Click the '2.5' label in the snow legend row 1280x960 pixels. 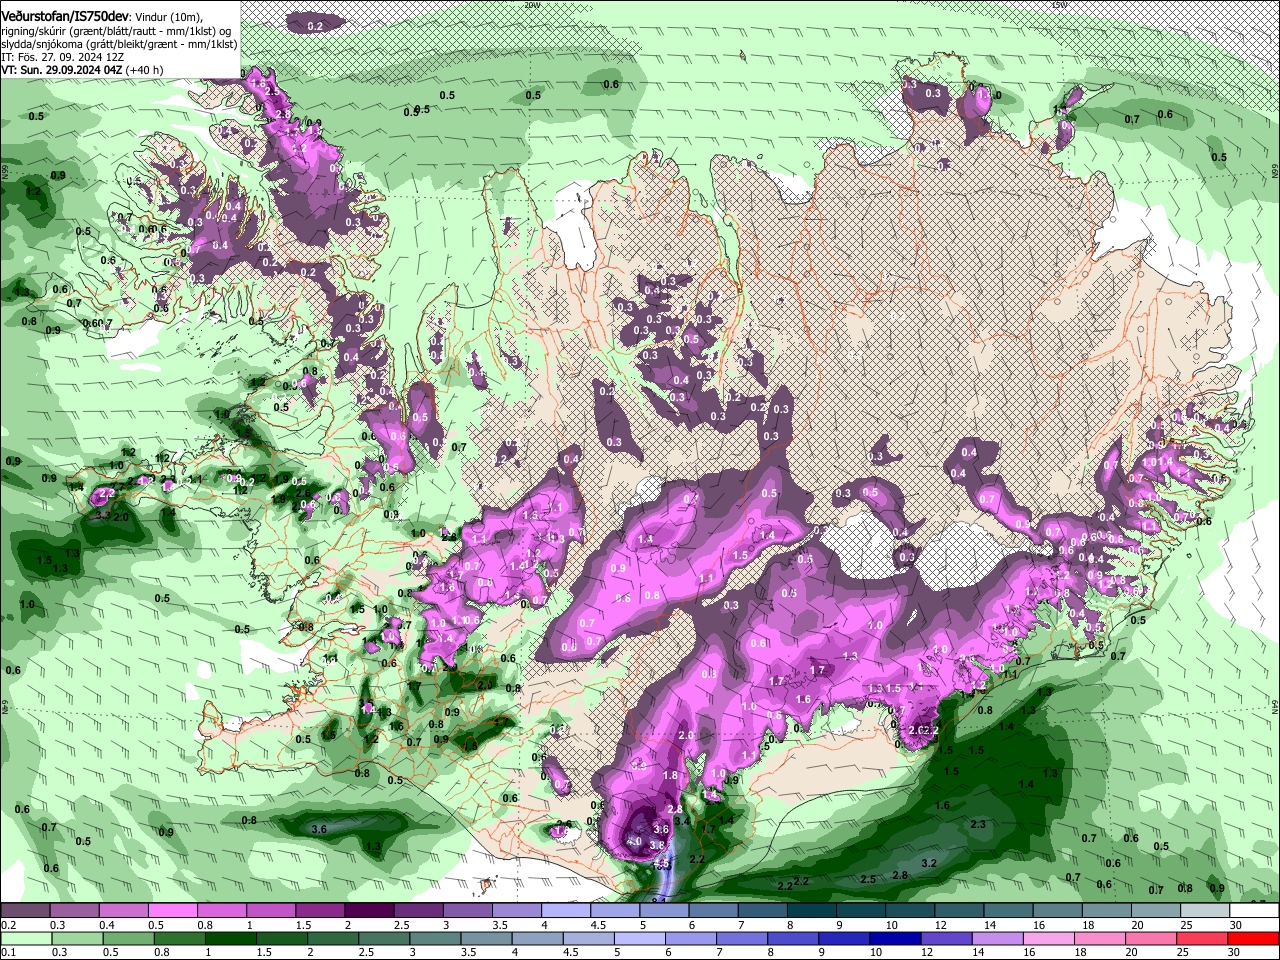pyautogui.click(x=401, y=925)
